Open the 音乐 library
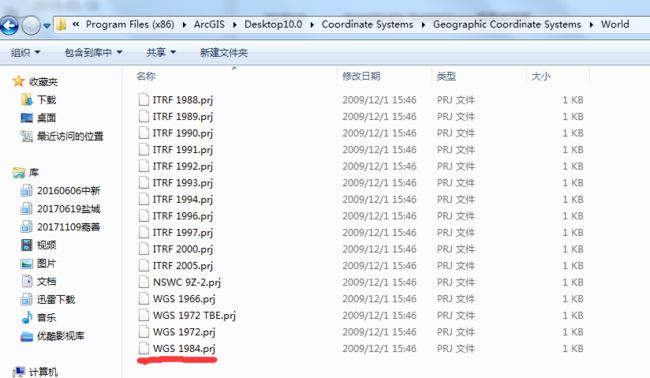The width and height of the screenshot is (650, 378). click(x=46, y=318)
